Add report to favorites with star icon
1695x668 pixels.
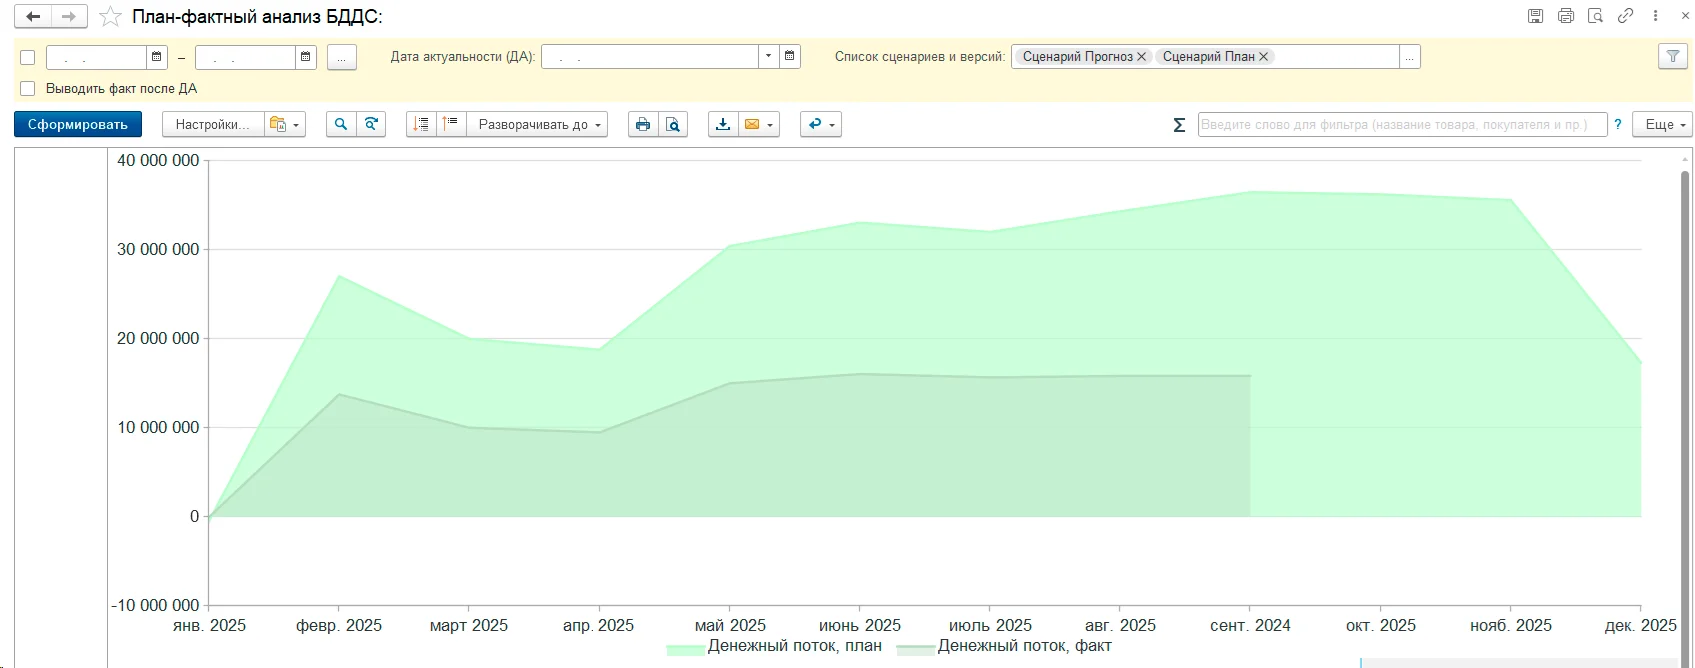110,17
